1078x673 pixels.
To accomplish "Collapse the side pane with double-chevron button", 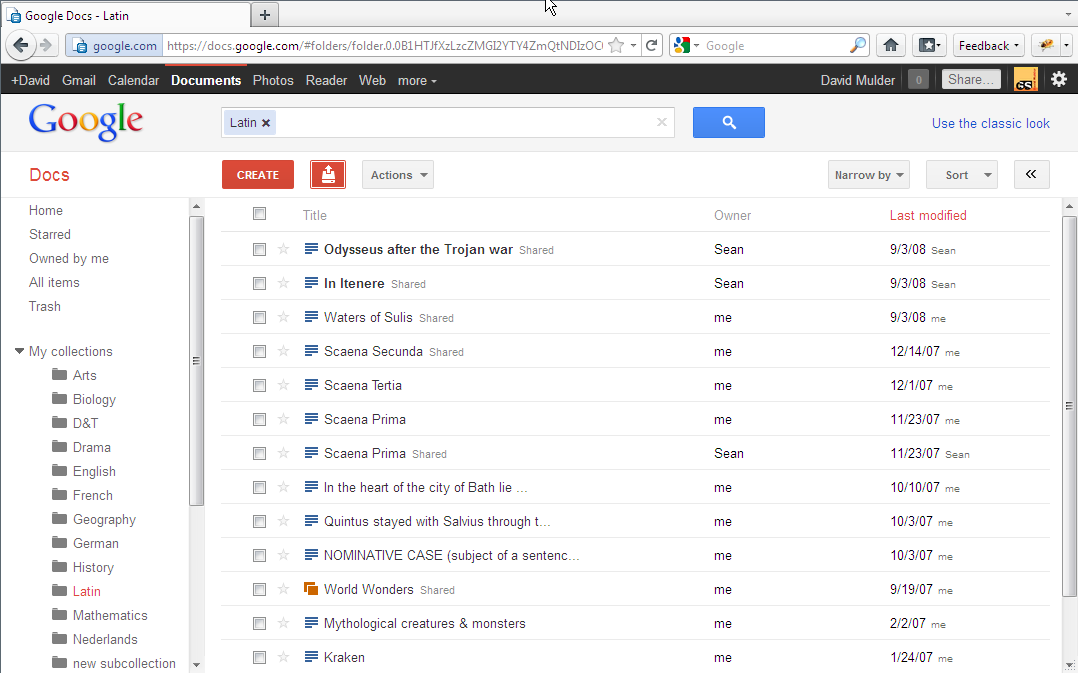I will coord(1031,175).
